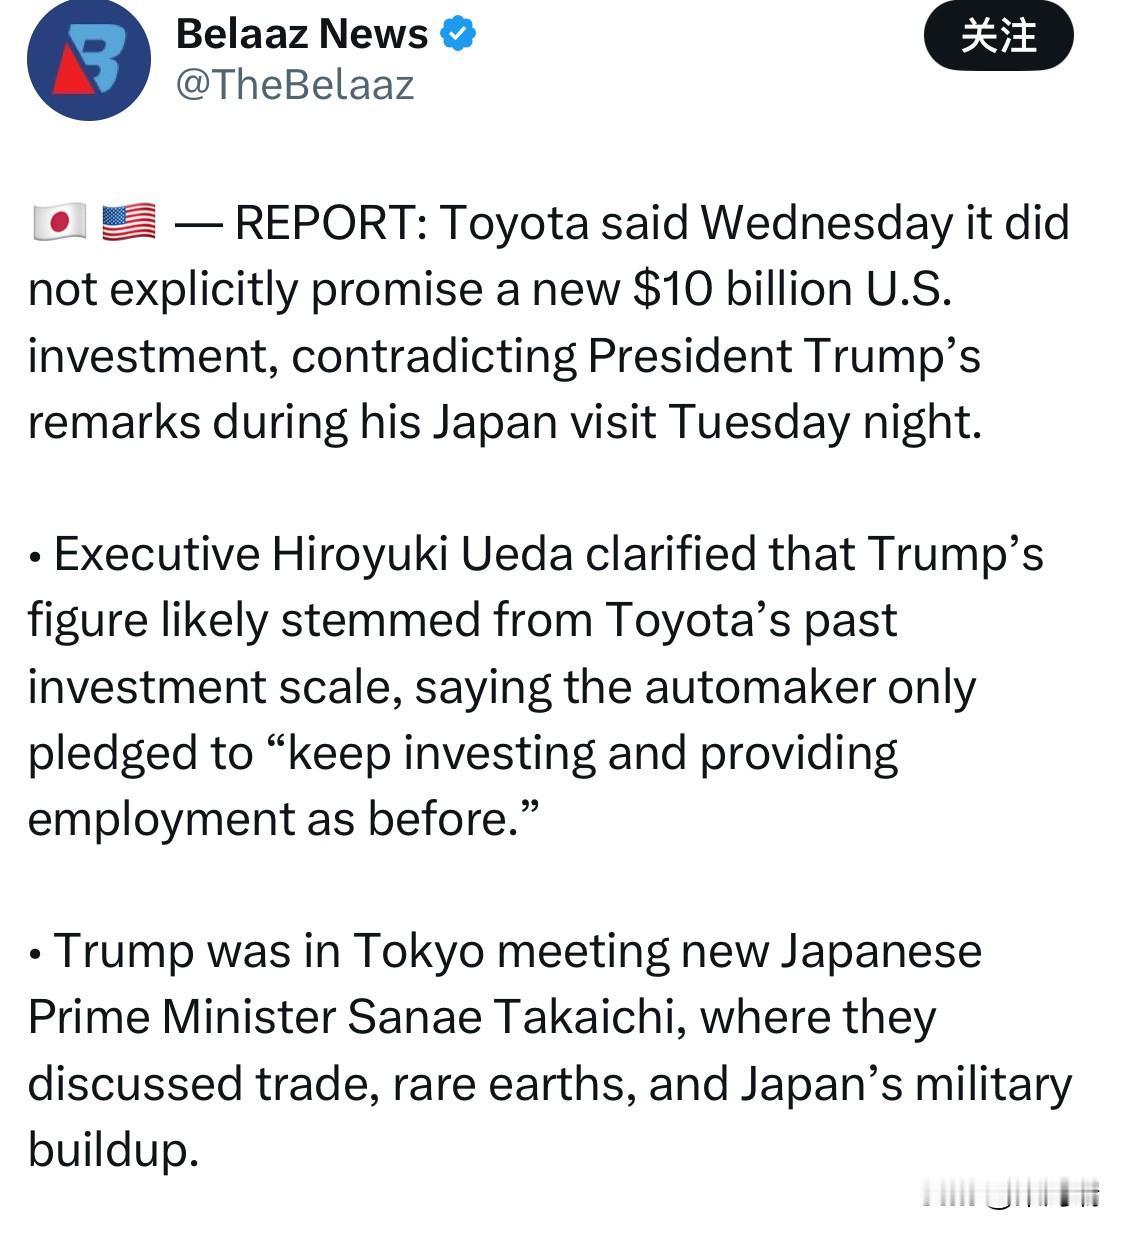
Task: Tap the watermark at bottom right
Action: [x=1010, y=1192]
